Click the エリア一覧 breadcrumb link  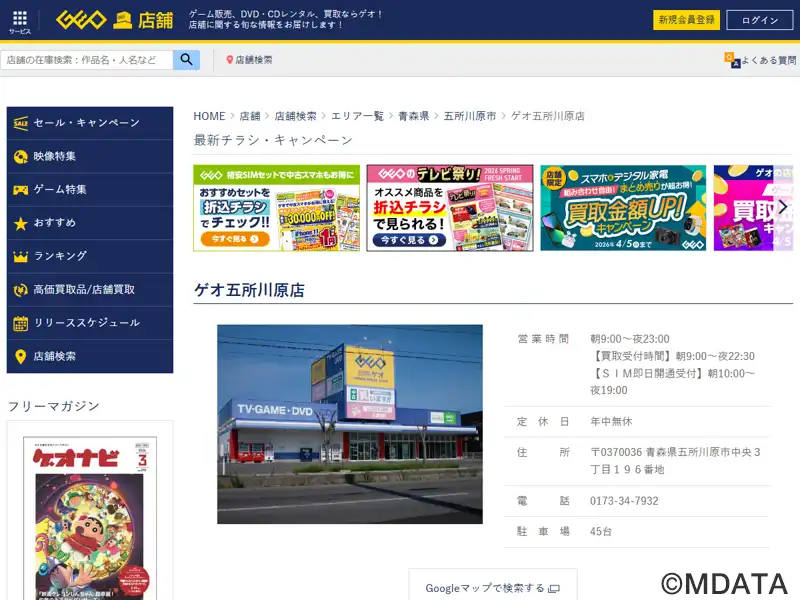357,116
